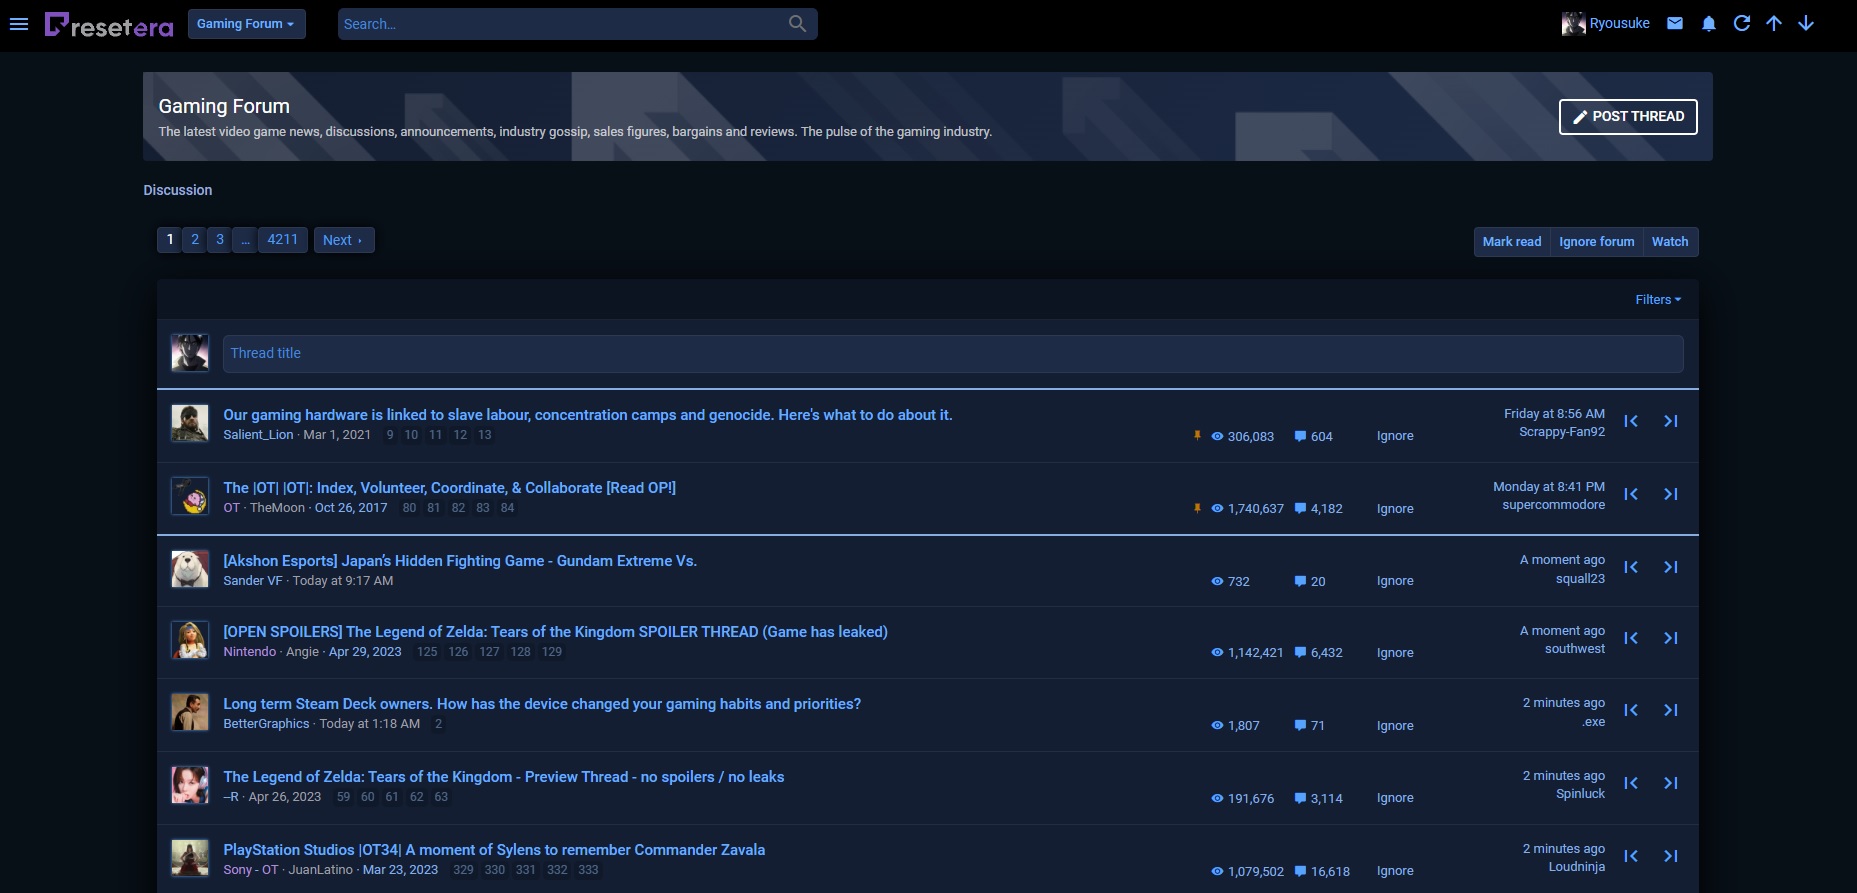
Task: Open page 84 of |OT| Index thread
Action: (508, 508)
